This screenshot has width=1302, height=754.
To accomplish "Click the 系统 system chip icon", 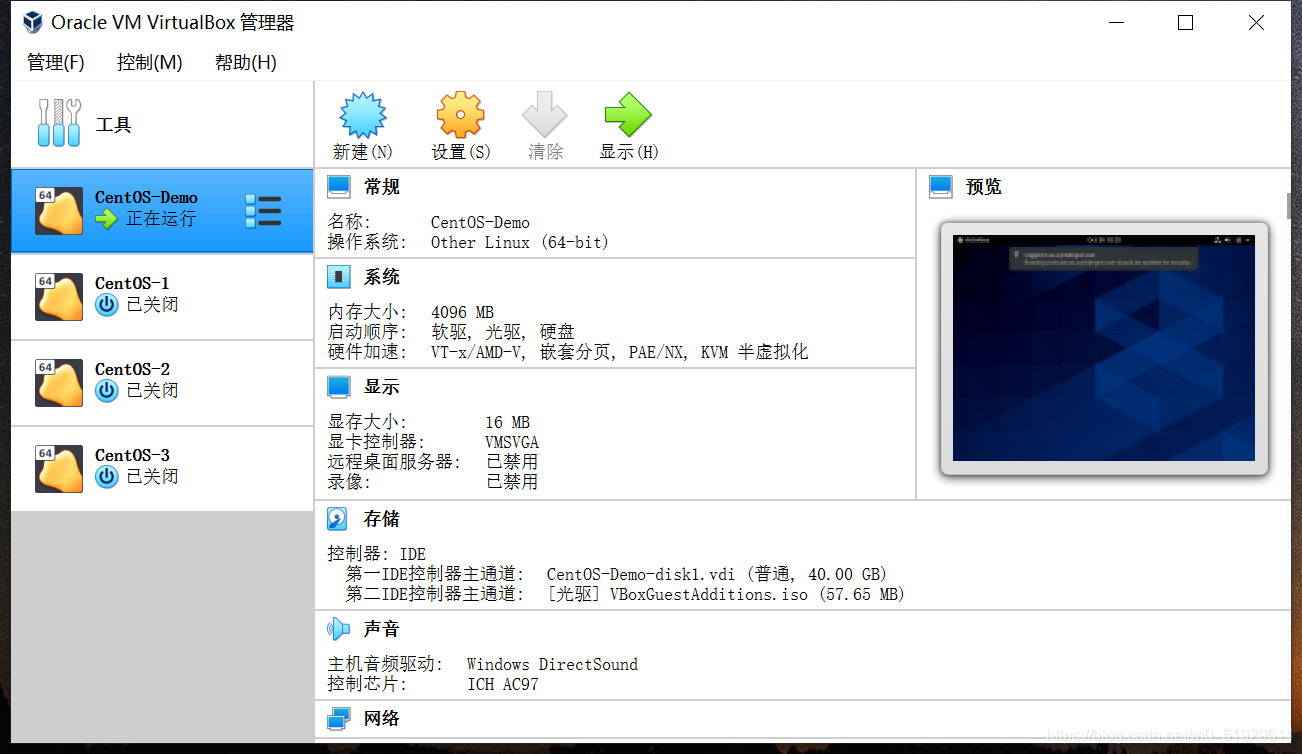I will (x=339, y=276).
